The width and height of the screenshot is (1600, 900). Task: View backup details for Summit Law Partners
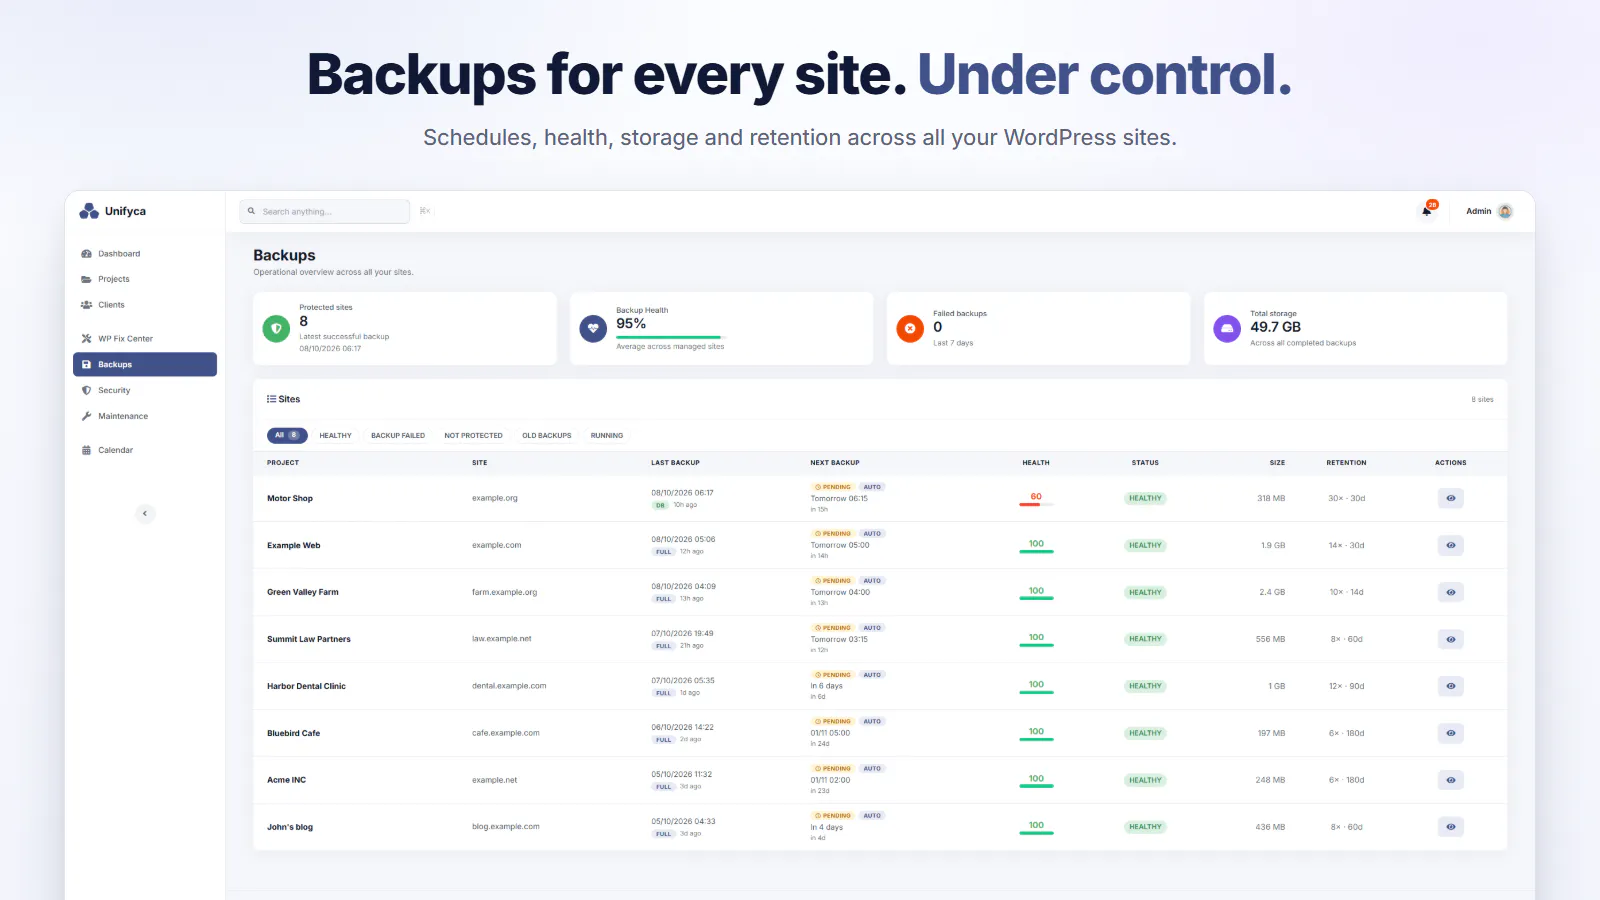pos(1450,639)
